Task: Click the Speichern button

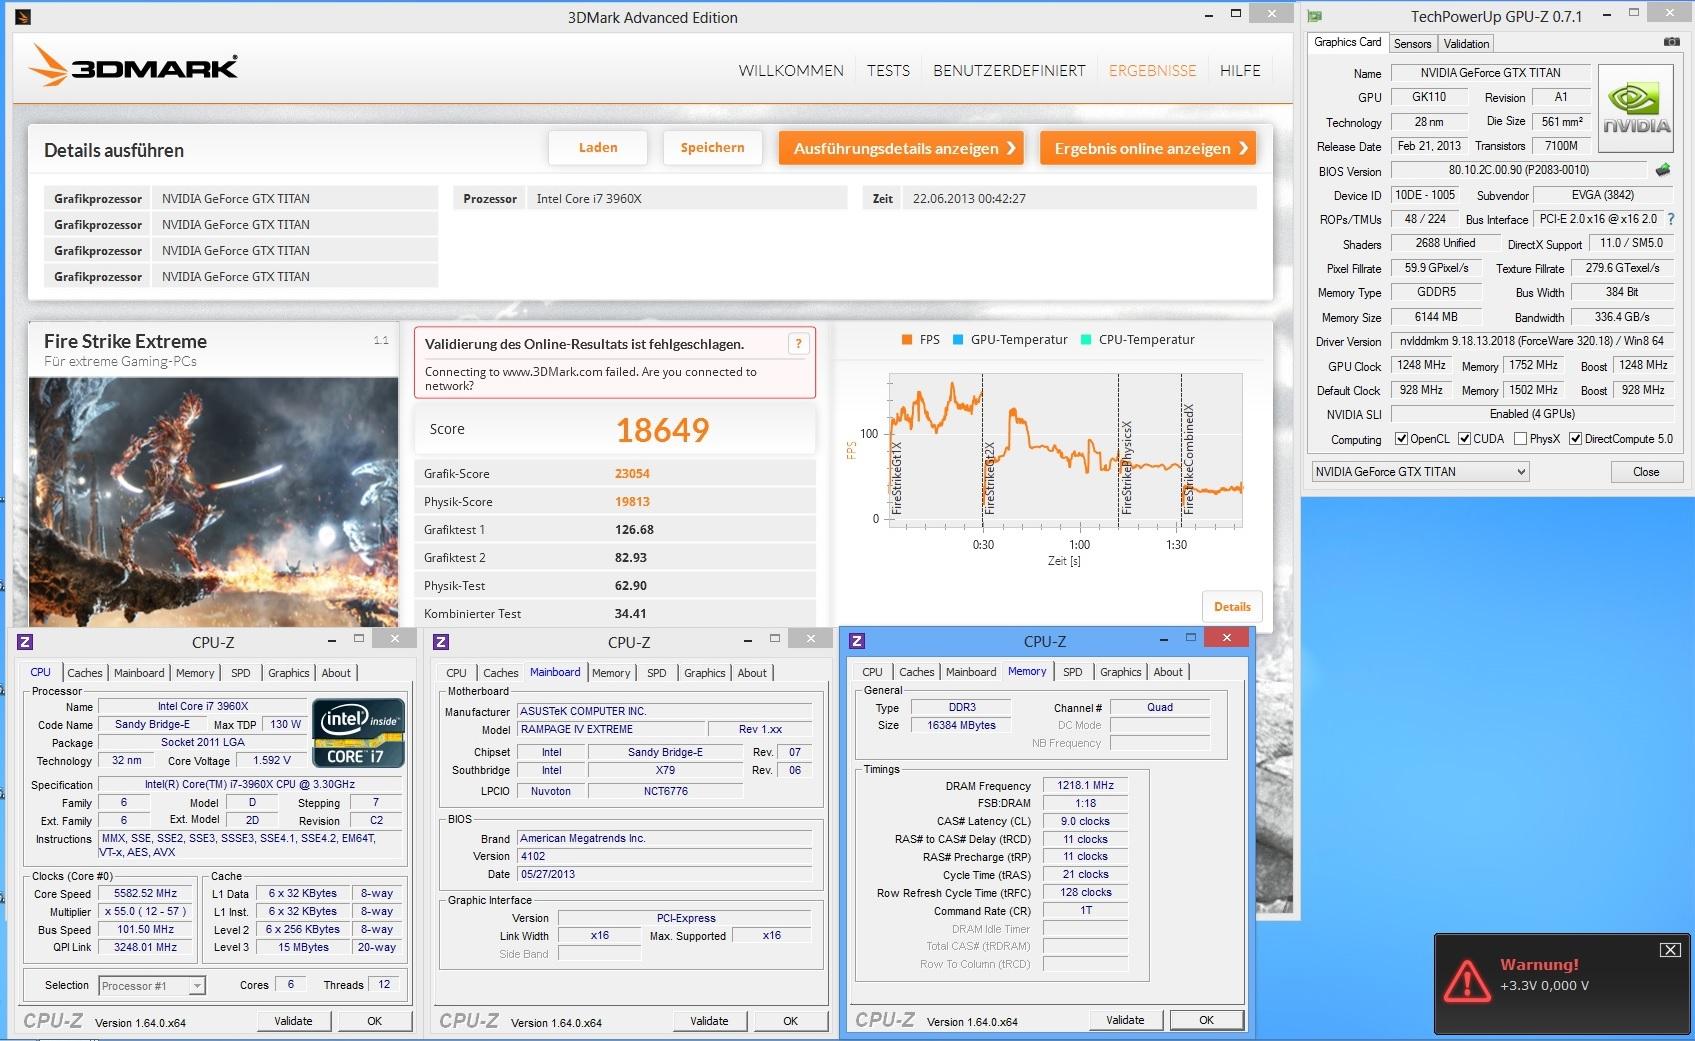Action: (712, 148)
